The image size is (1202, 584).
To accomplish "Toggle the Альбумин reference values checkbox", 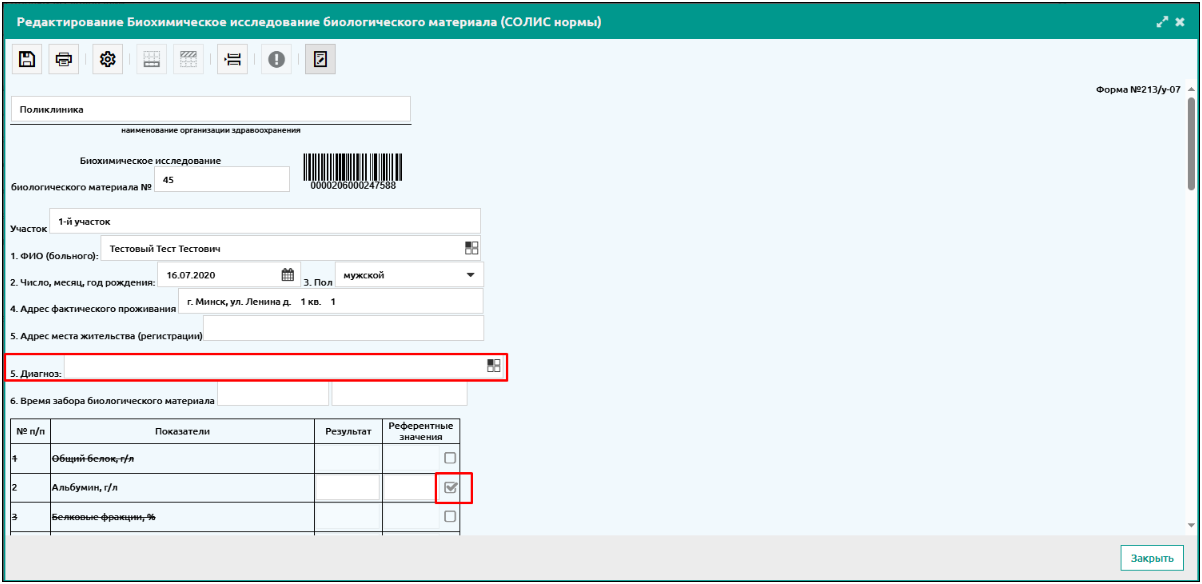I will [x=450, y=488].
